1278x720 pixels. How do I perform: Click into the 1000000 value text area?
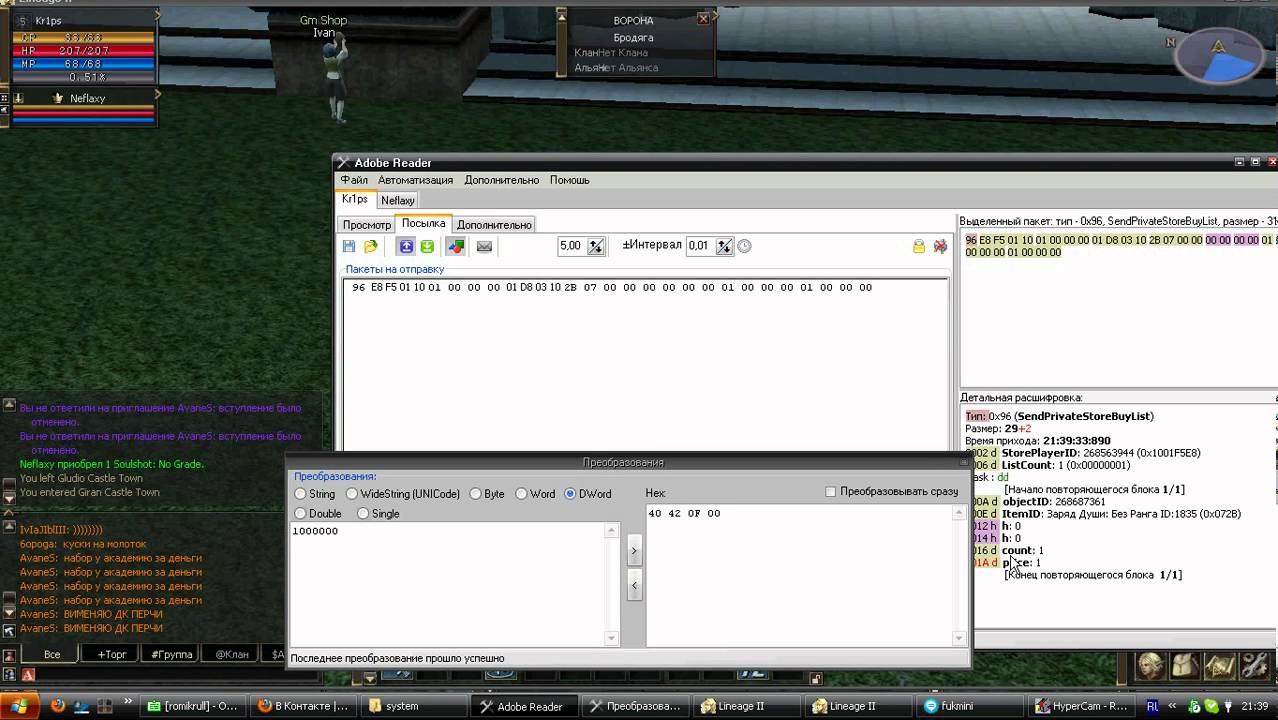pos(448,584)
